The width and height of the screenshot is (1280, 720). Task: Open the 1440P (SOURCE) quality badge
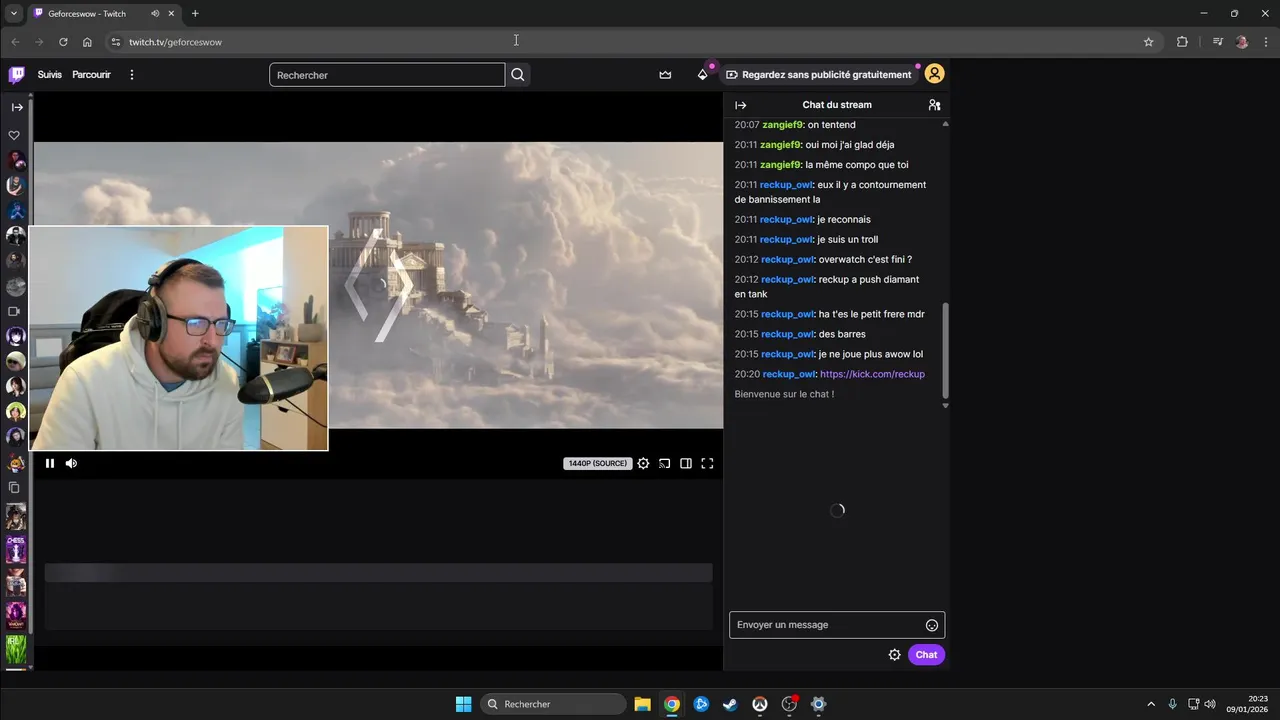[598, 463]
